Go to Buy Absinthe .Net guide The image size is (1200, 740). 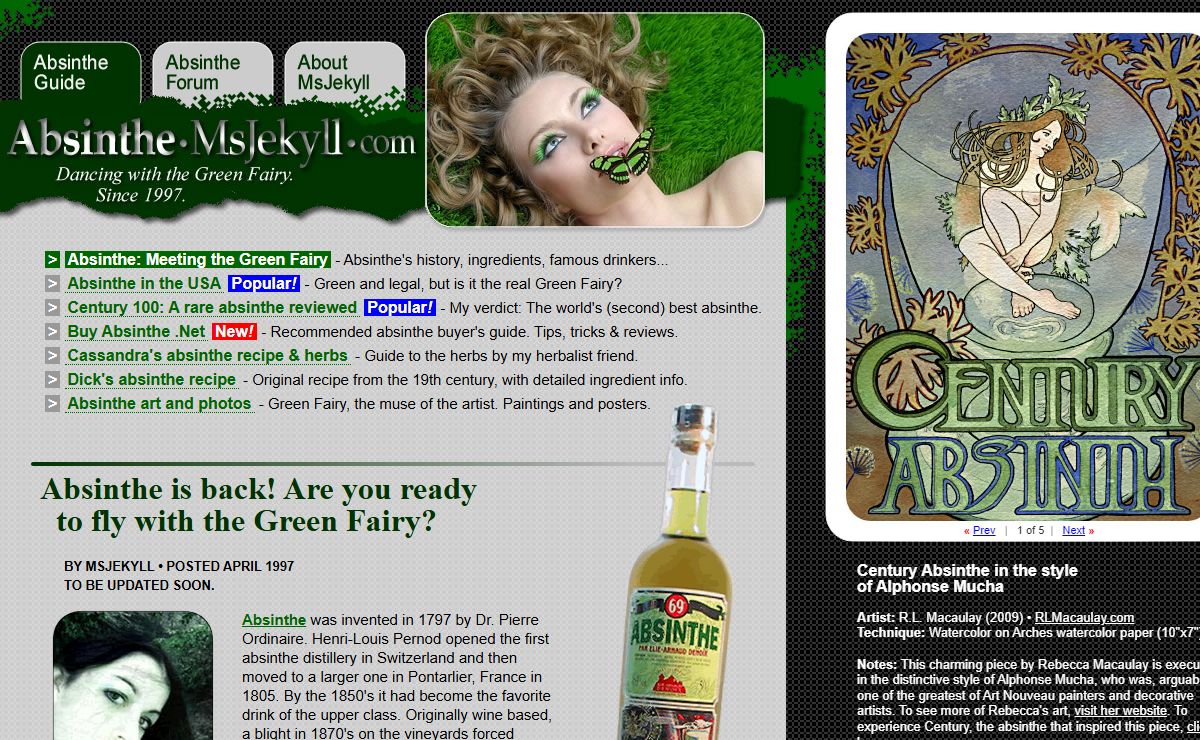coord(136,332)
